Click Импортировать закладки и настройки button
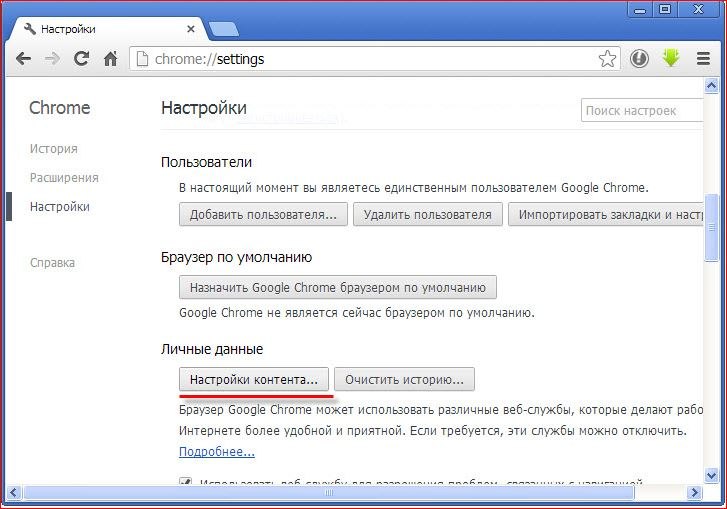This screenshot has width=727, height=509. 606,215
